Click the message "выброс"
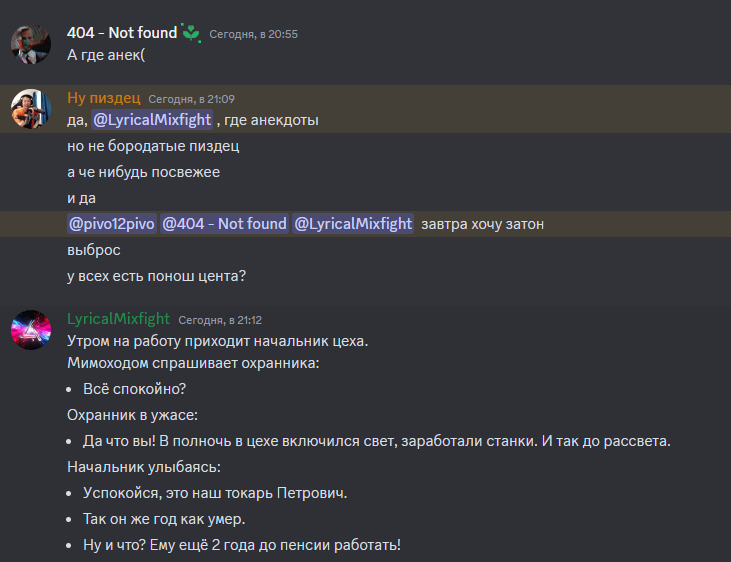This screenshot has width=731, height=562. [x=94, y=250]
